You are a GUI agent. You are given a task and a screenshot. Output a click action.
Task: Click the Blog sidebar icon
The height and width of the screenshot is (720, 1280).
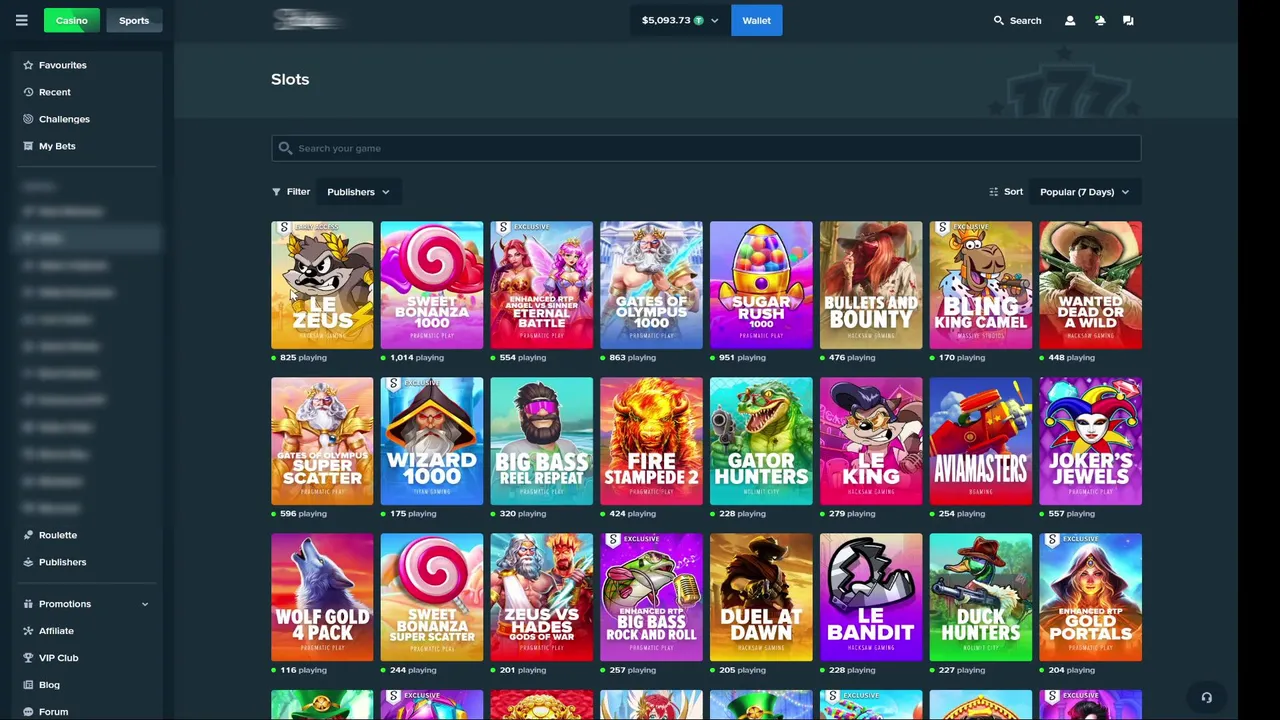(29, 685)
